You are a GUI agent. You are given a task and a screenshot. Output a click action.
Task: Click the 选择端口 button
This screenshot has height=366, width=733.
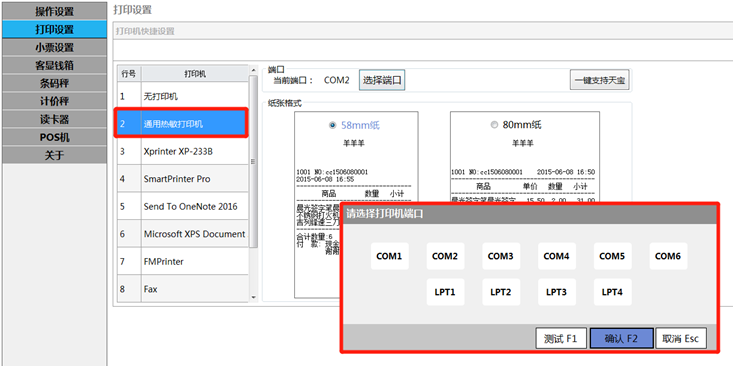382,80
